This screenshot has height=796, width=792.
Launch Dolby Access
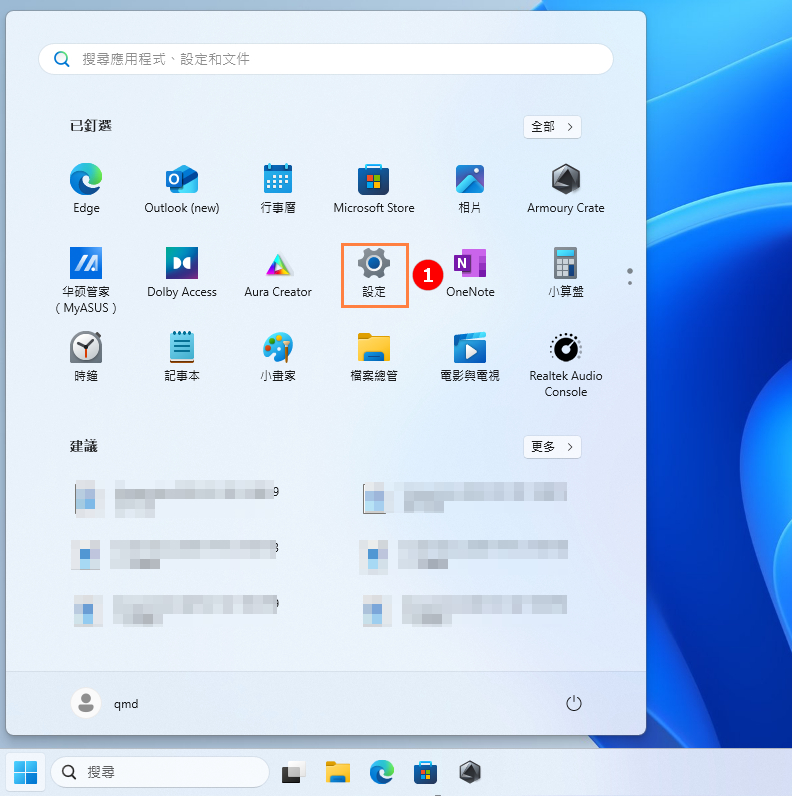pyautogui.click(x=182, y=274)
